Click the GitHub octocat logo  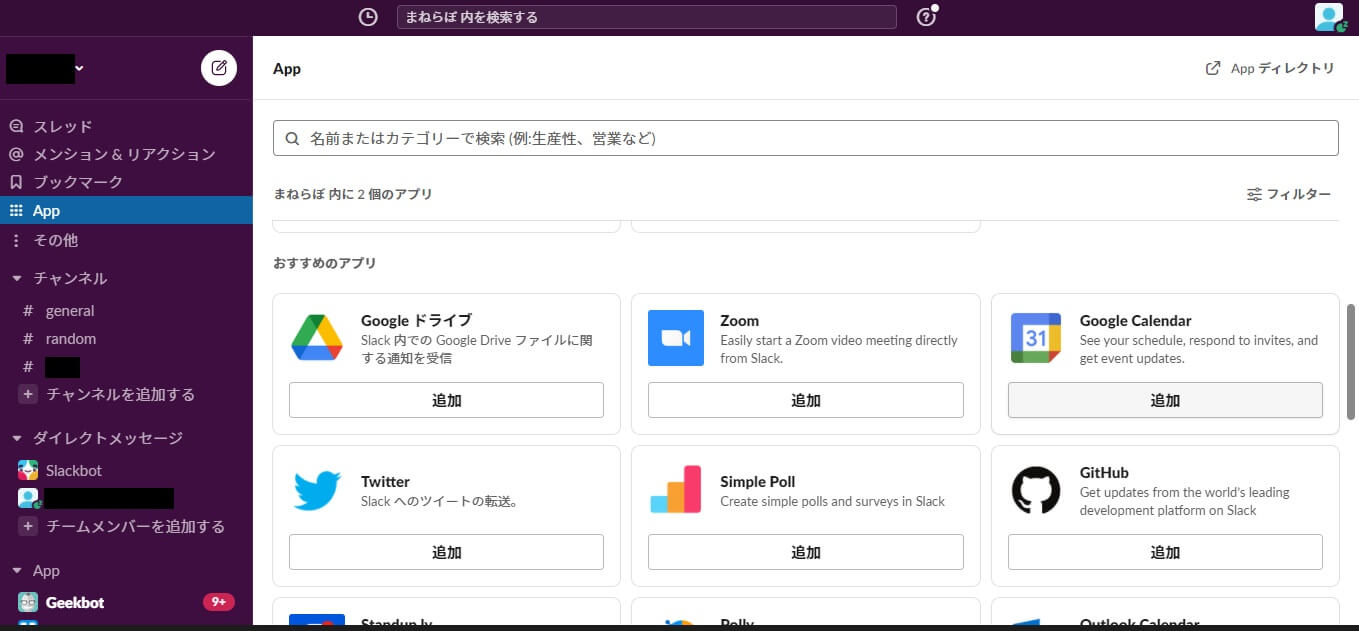pos(1035,490)
